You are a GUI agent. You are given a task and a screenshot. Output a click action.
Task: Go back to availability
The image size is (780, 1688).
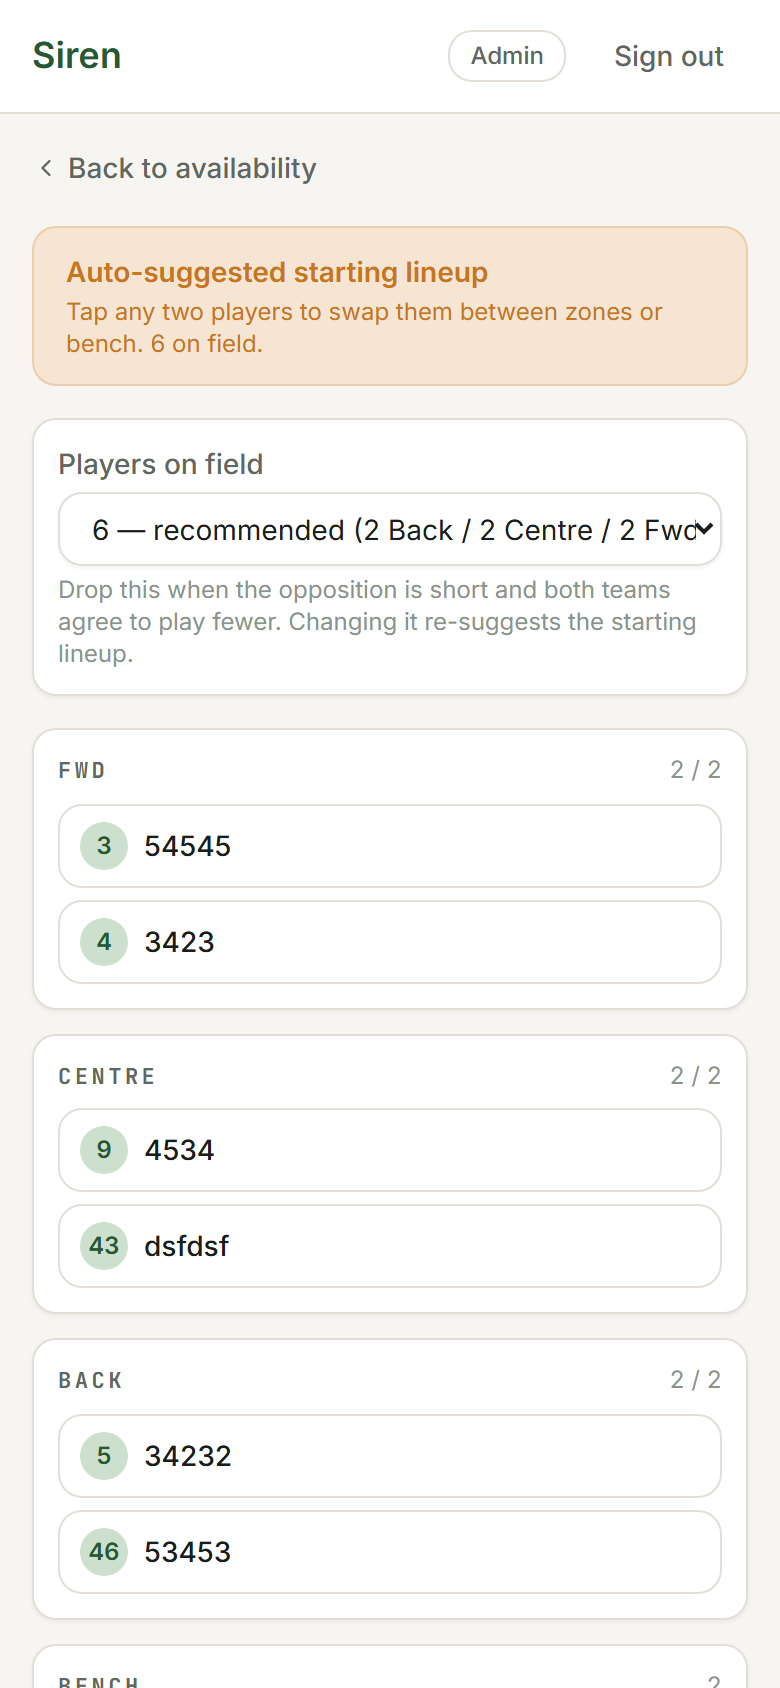[x=192, y=168]
